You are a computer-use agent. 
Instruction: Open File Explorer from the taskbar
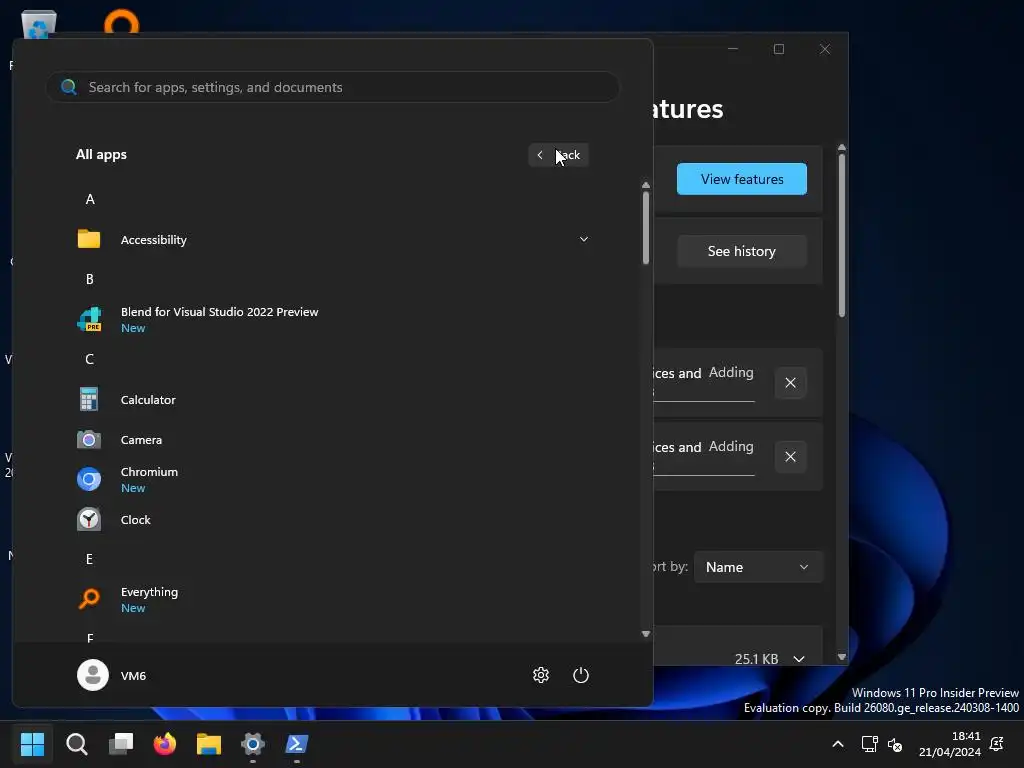209,744
